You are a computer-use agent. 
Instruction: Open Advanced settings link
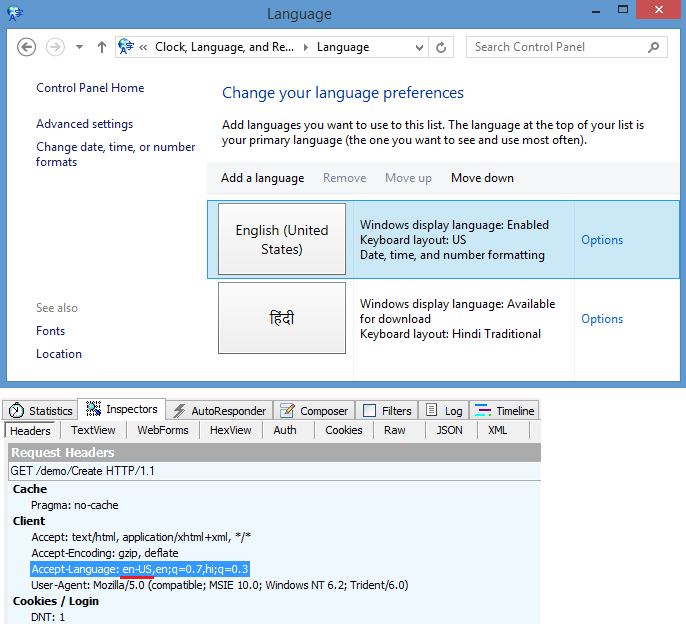(x=84, y=124)
